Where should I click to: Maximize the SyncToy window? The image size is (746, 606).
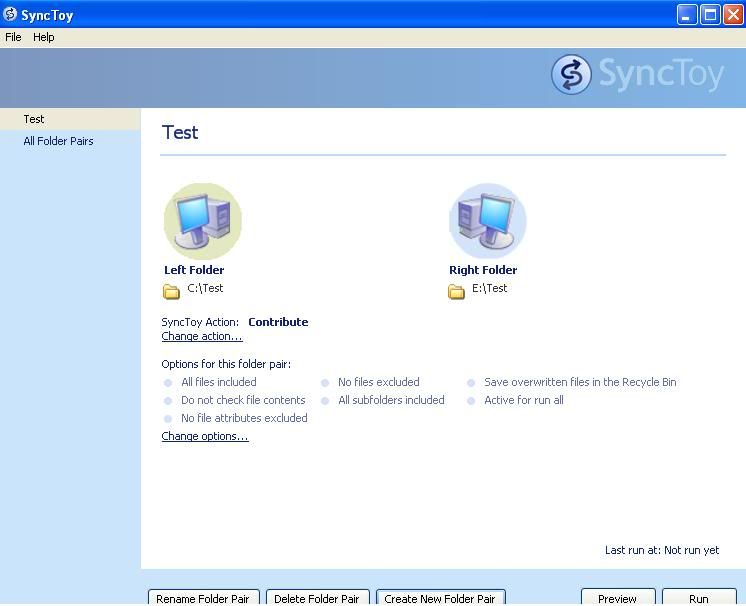pyautogui.click(x=710, y=15)
